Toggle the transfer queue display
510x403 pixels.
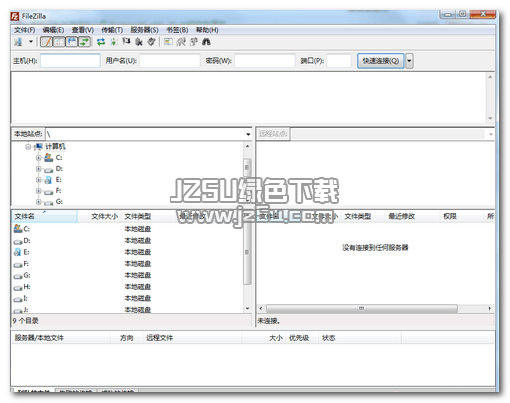pos(84,42)
